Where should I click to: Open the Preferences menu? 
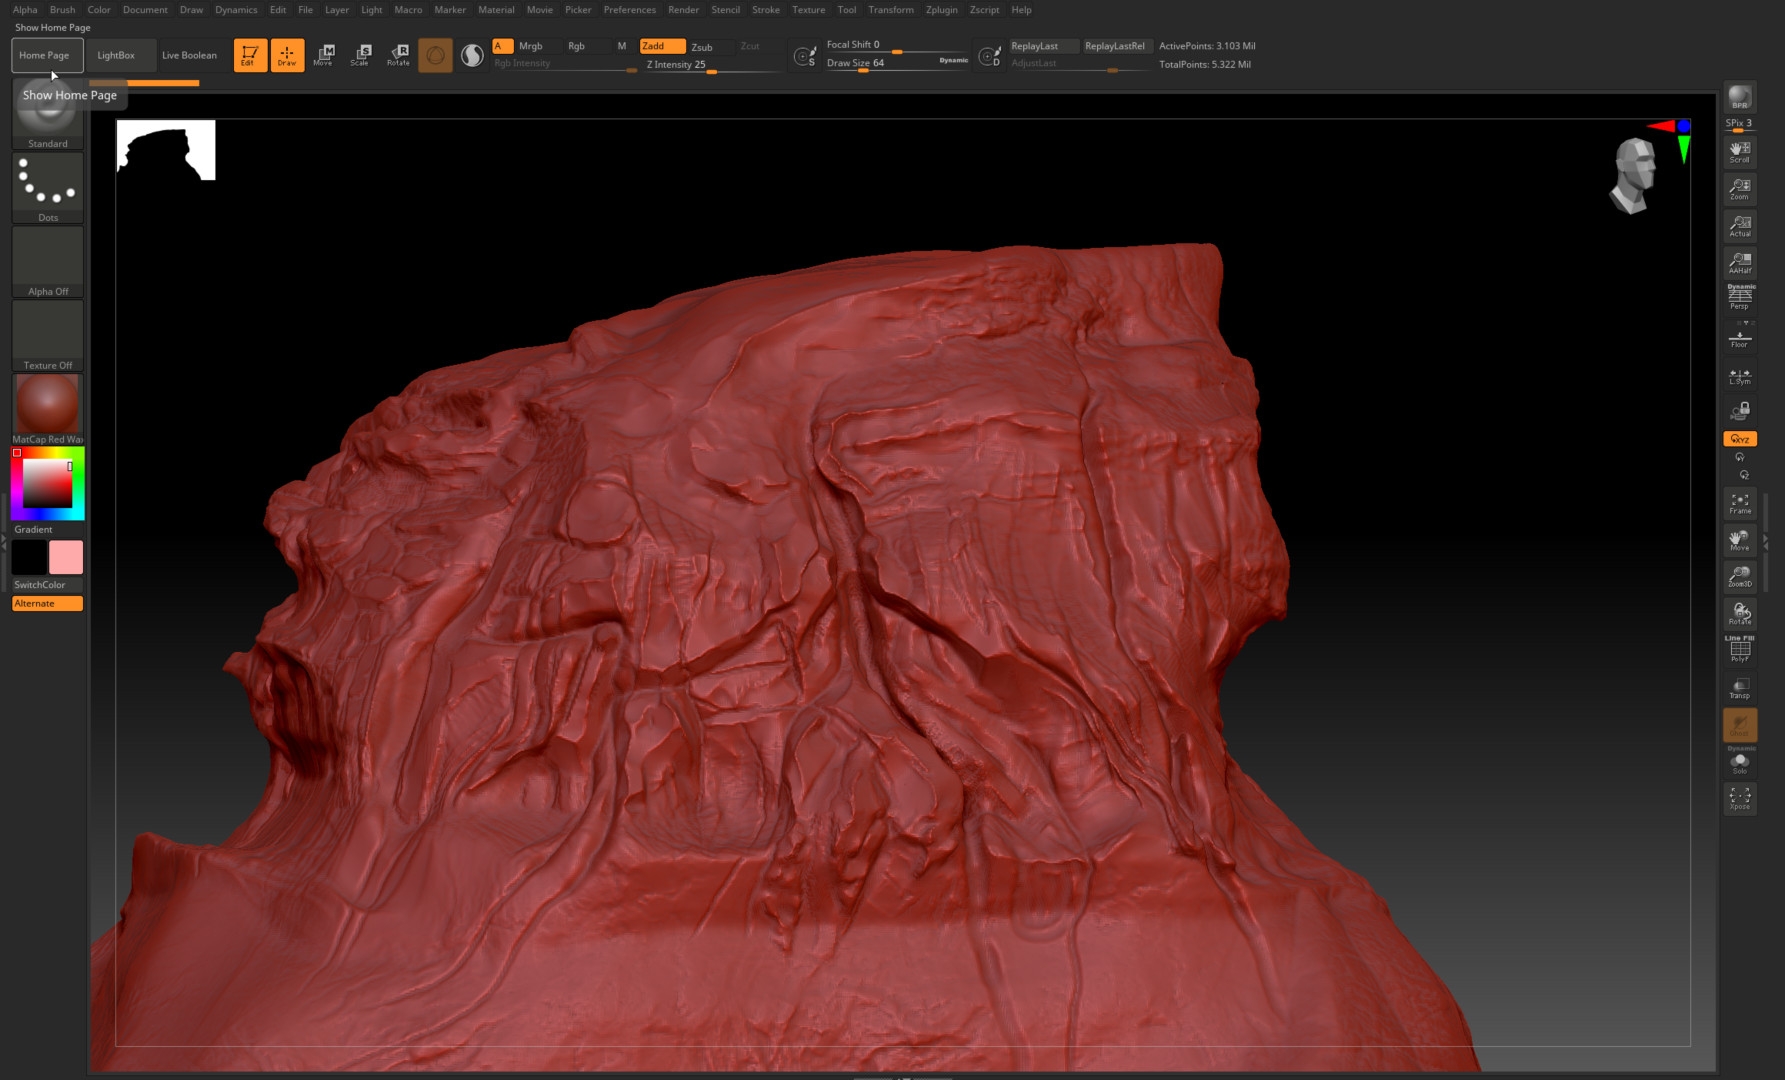(x=629, y=10)
